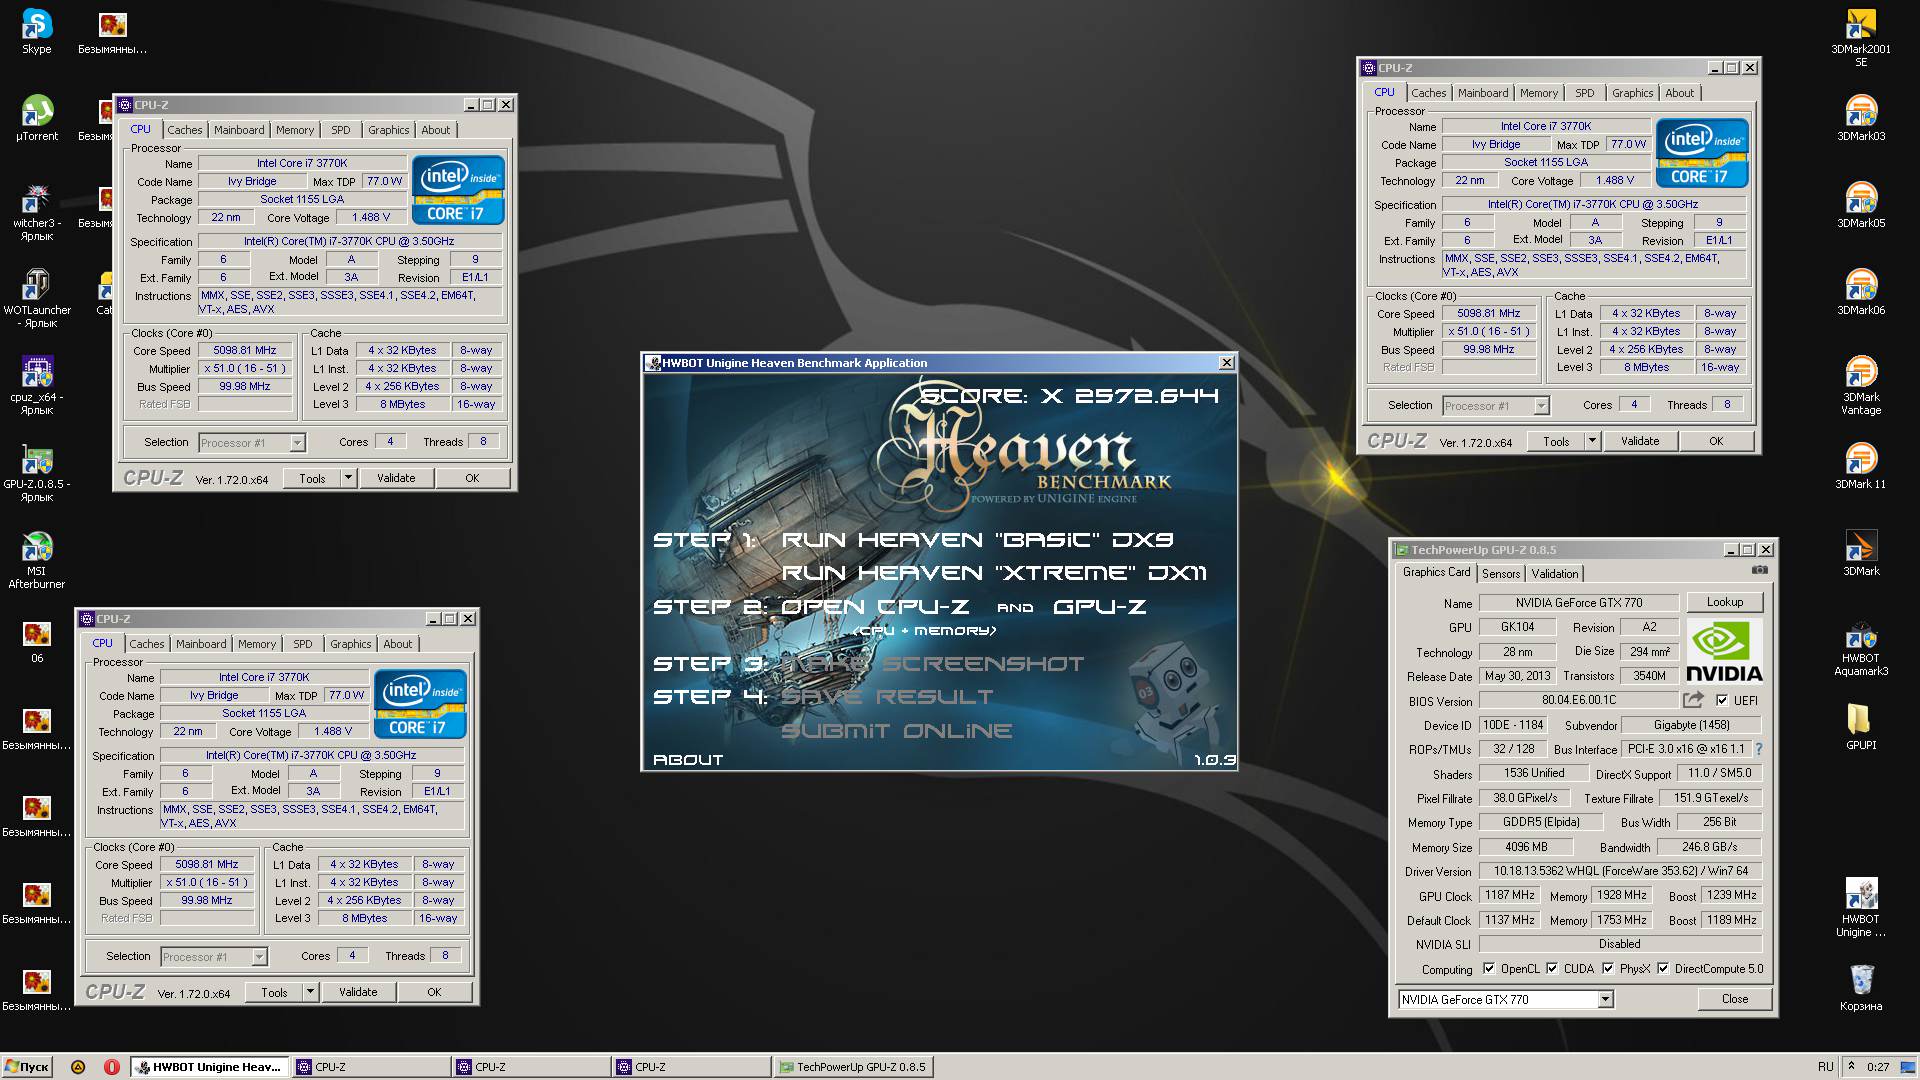Launch the HWBOT Aquamark3 icon

(x=1860, y=646)
